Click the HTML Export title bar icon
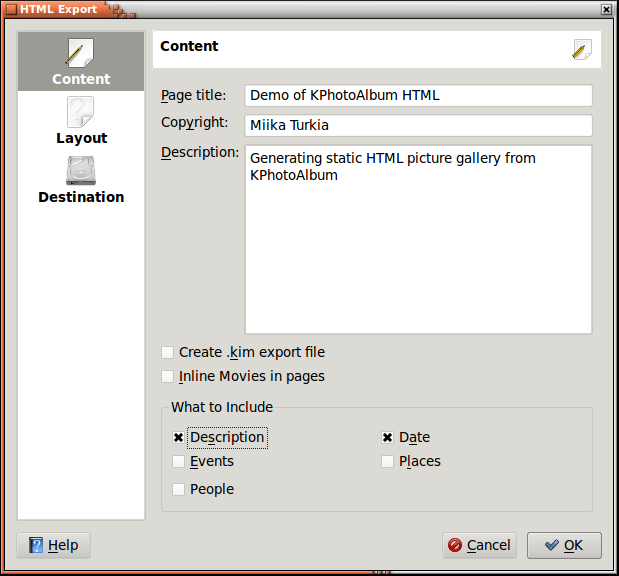This screenshot has height=576, width=619. pos(10,9)
